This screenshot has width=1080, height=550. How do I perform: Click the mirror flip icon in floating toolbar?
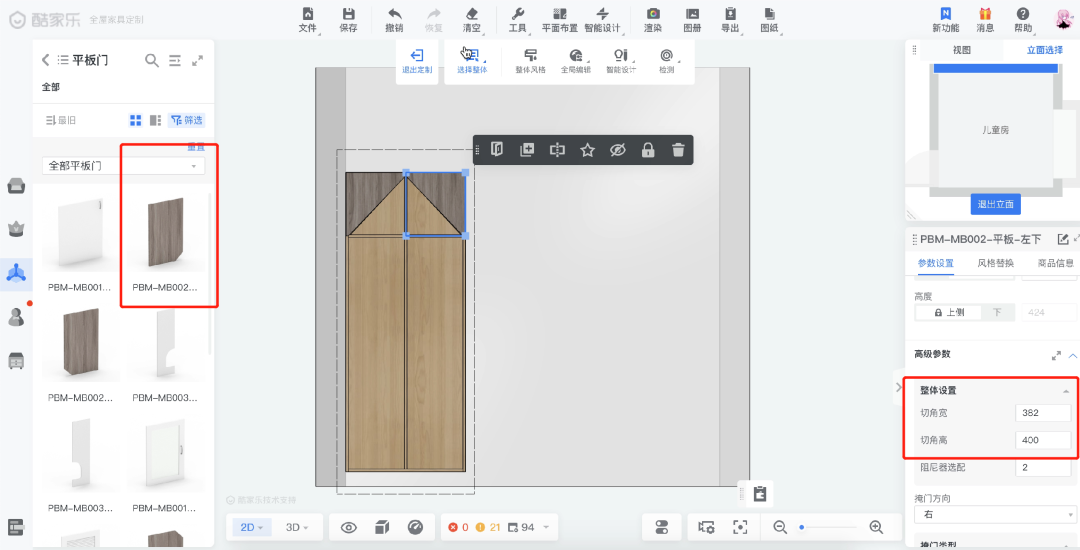click(x=557, y=149)
